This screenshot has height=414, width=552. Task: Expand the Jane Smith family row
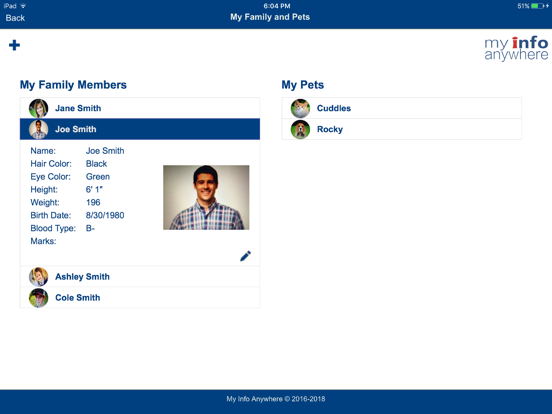pyautogui.click(x=140, y=108)
